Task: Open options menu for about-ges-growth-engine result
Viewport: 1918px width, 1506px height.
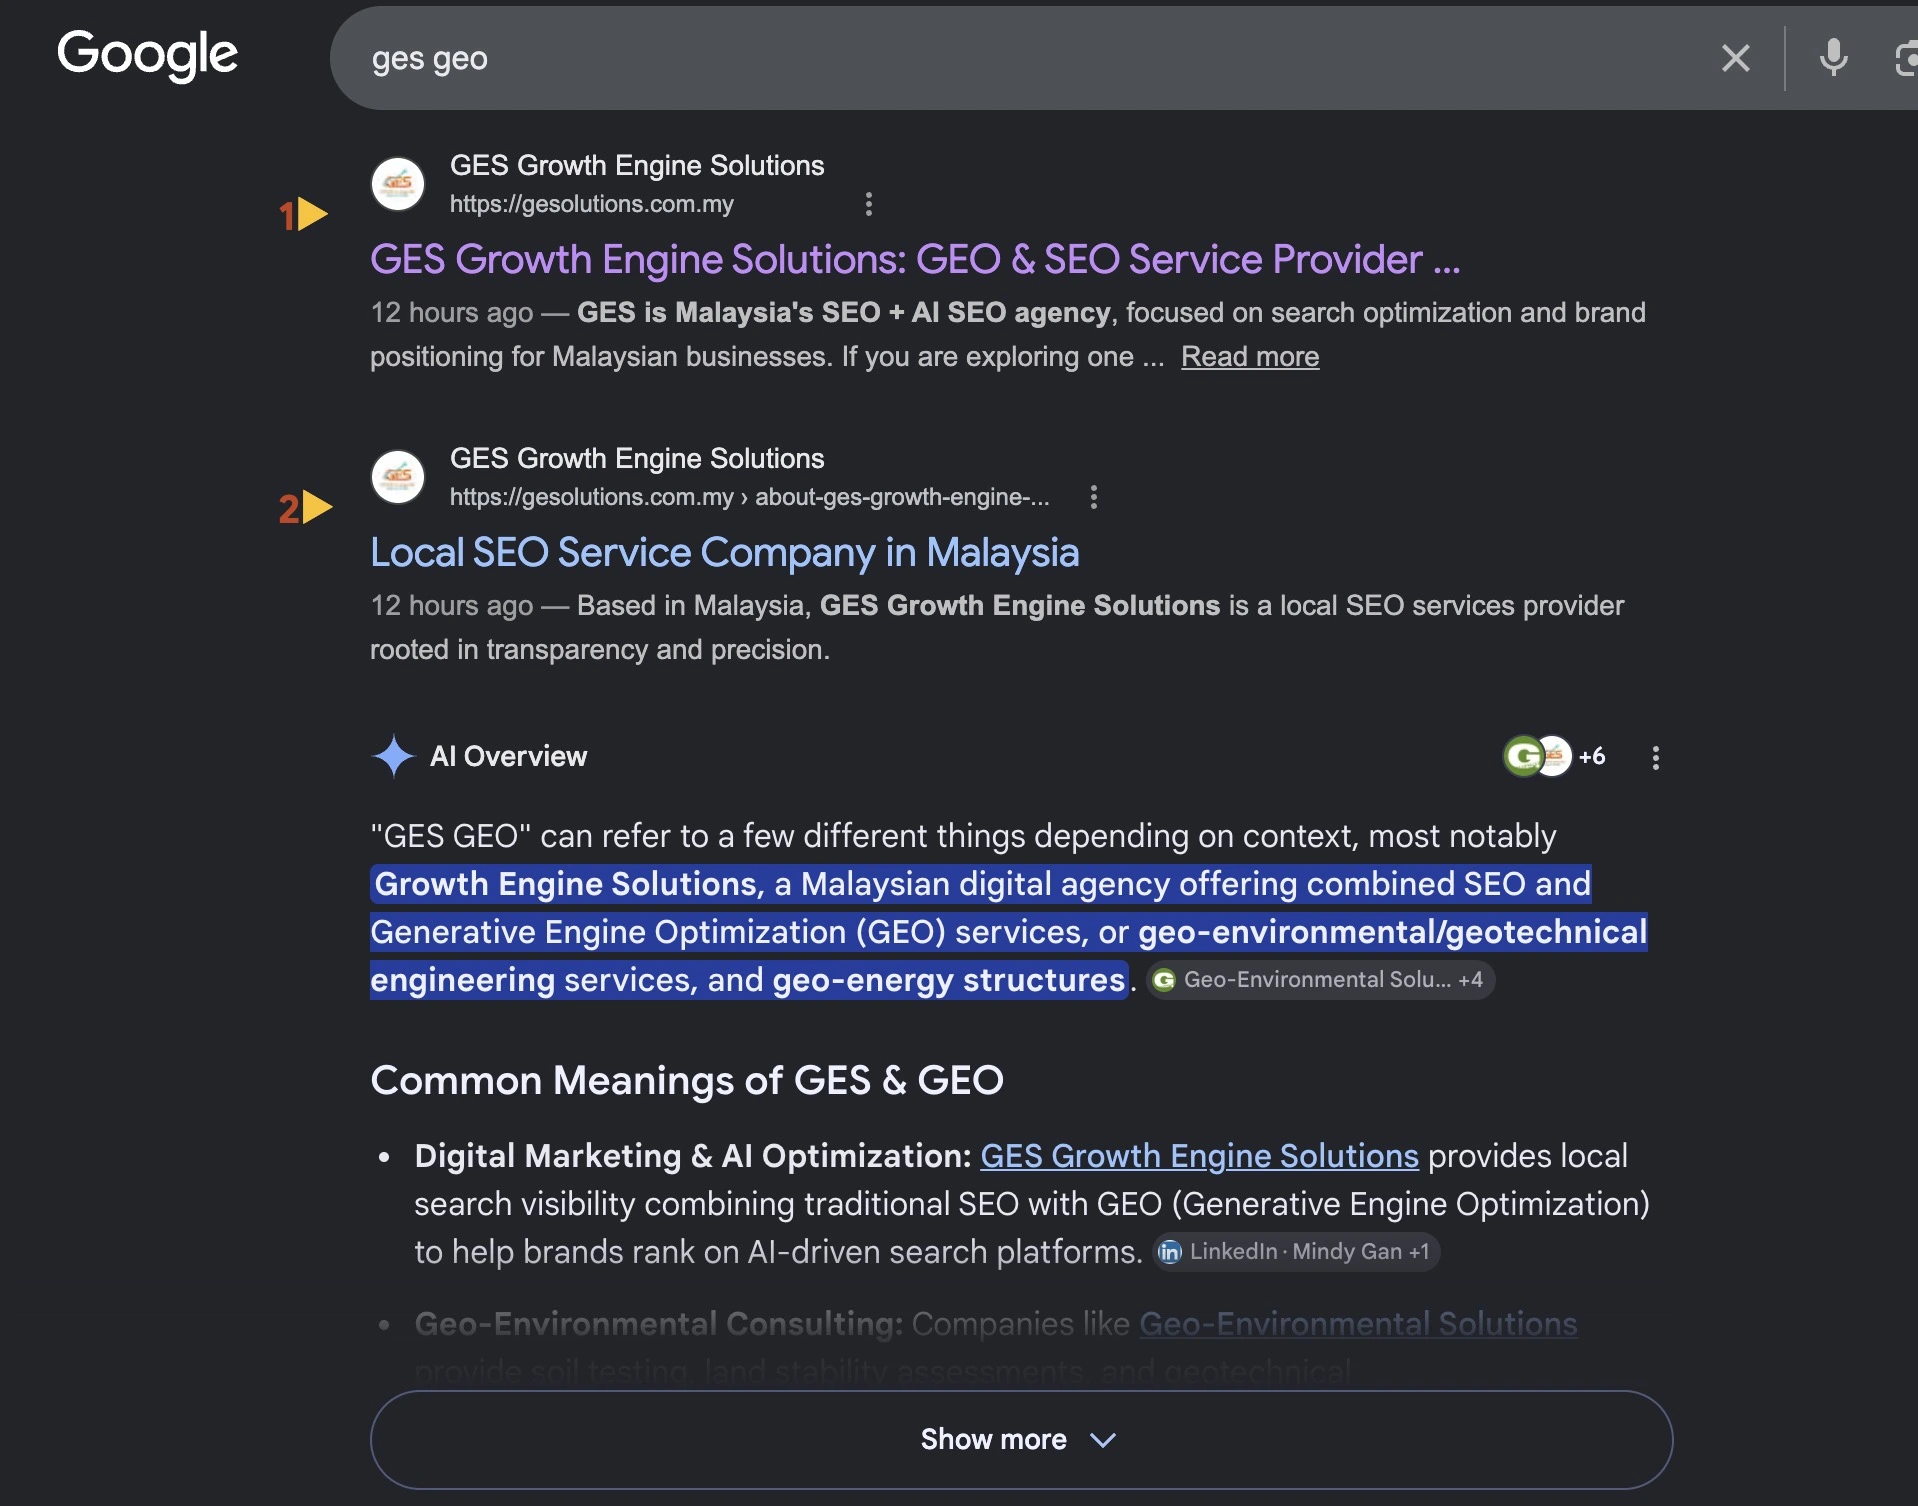Action: pyautogui.click(x=1094, y=497)
